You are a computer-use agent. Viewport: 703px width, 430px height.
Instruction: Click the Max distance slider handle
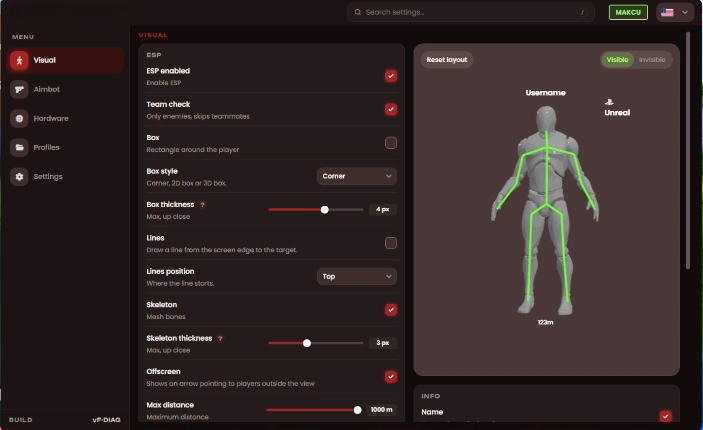(357, 410)
